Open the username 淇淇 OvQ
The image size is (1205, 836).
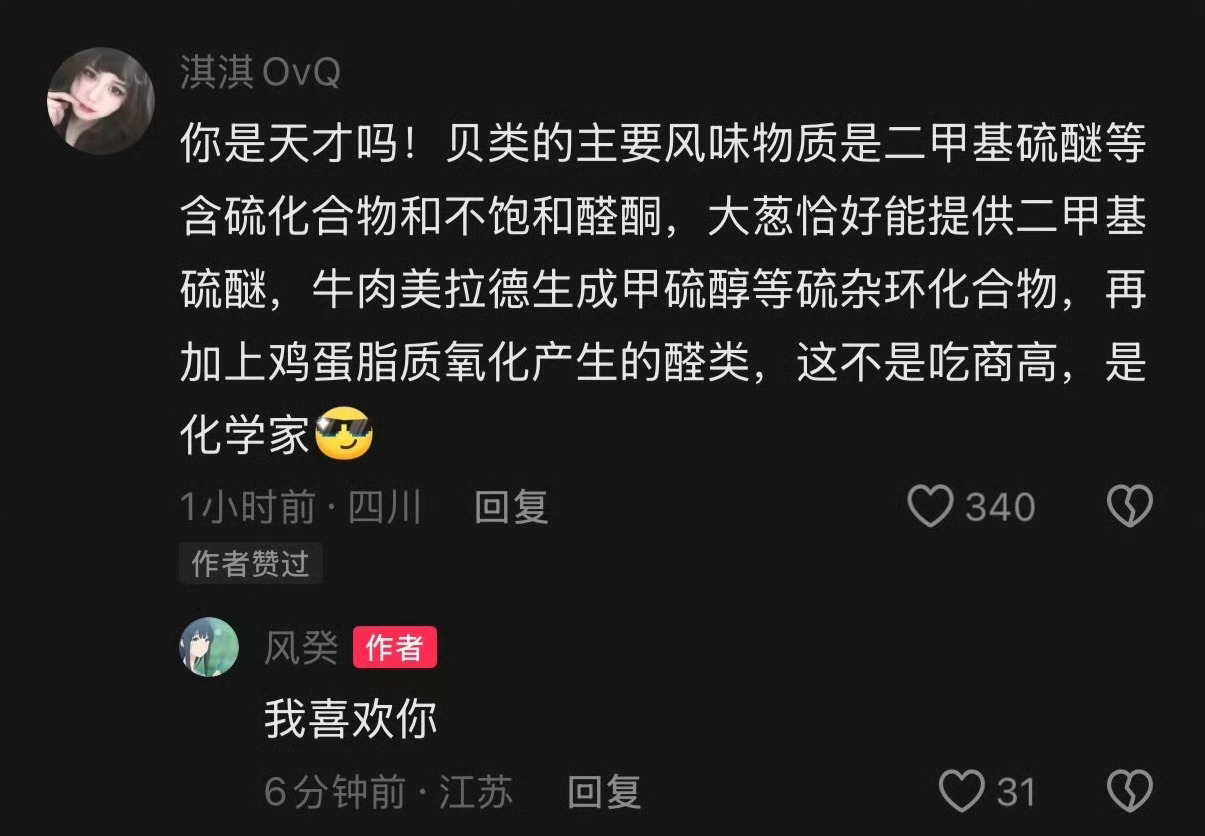[260, 73]
